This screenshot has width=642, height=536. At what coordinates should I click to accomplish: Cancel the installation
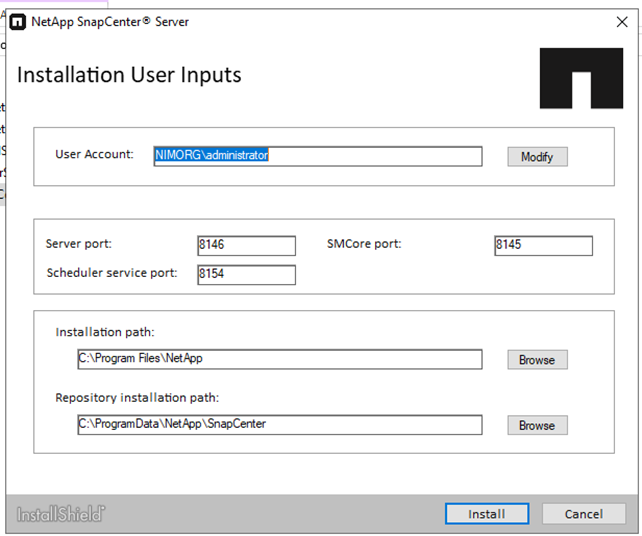[583, 514]
